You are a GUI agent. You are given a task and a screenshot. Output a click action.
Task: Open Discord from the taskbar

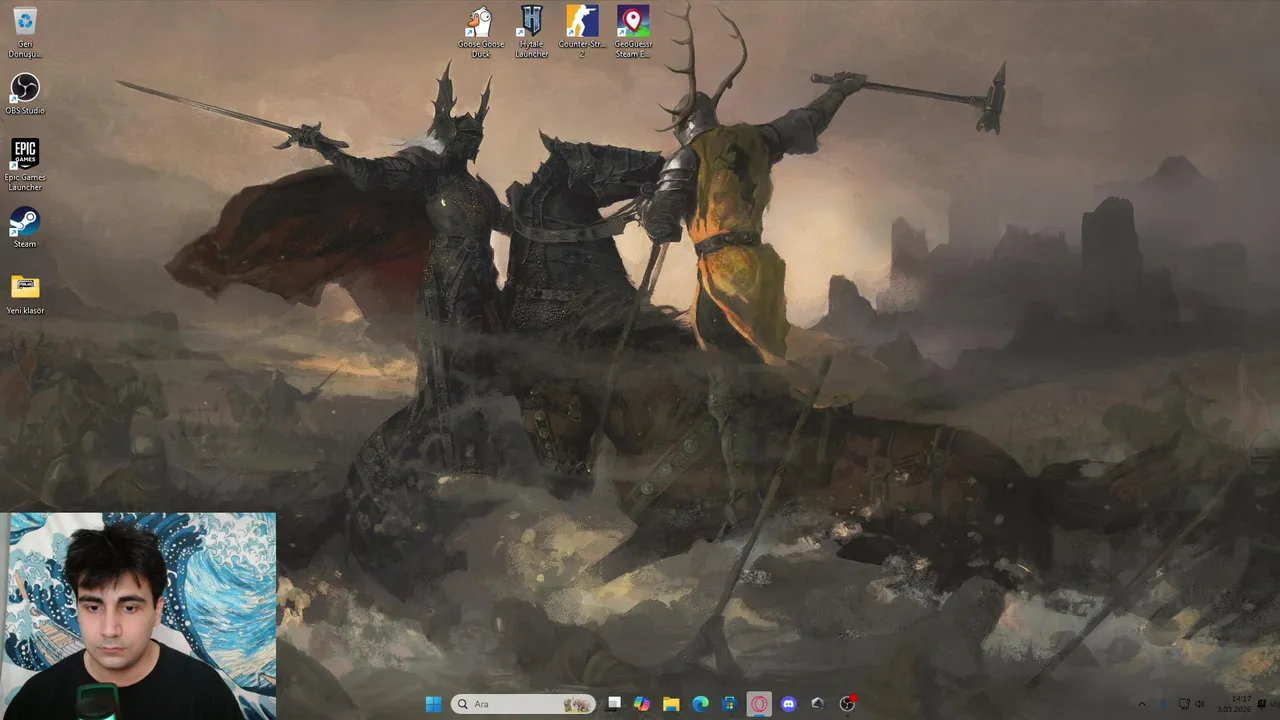(788, 704)
